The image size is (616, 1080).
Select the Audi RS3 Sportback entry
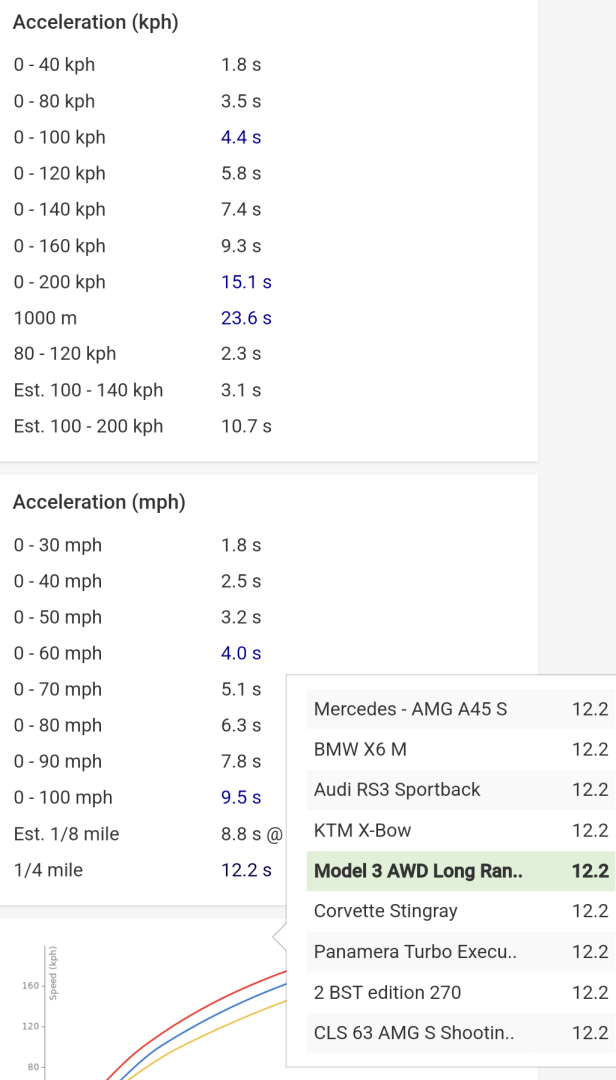[397, 789]
